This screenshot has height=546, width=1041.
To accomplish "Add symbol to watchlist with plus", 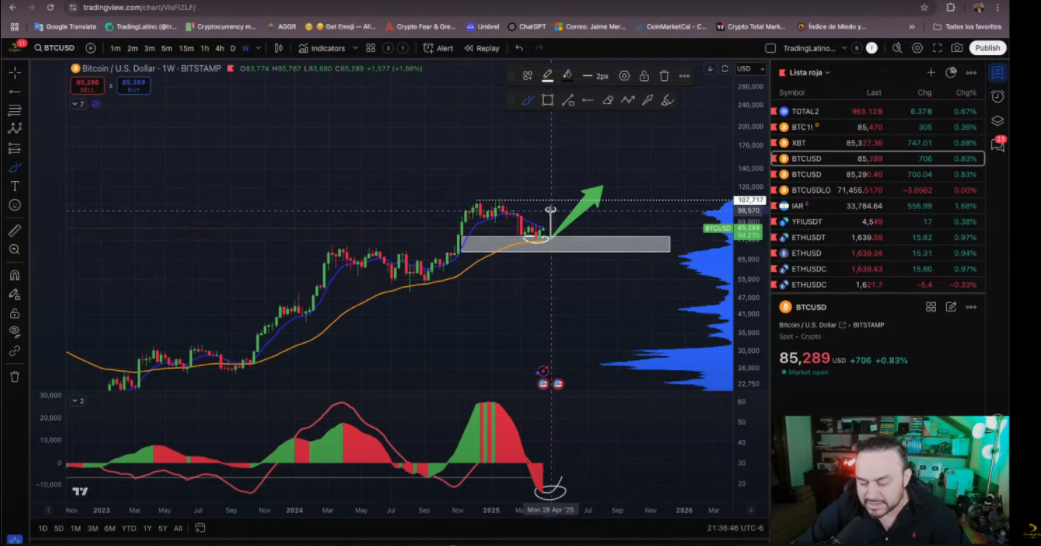I will pyautogui.click(x=931, y=72).
